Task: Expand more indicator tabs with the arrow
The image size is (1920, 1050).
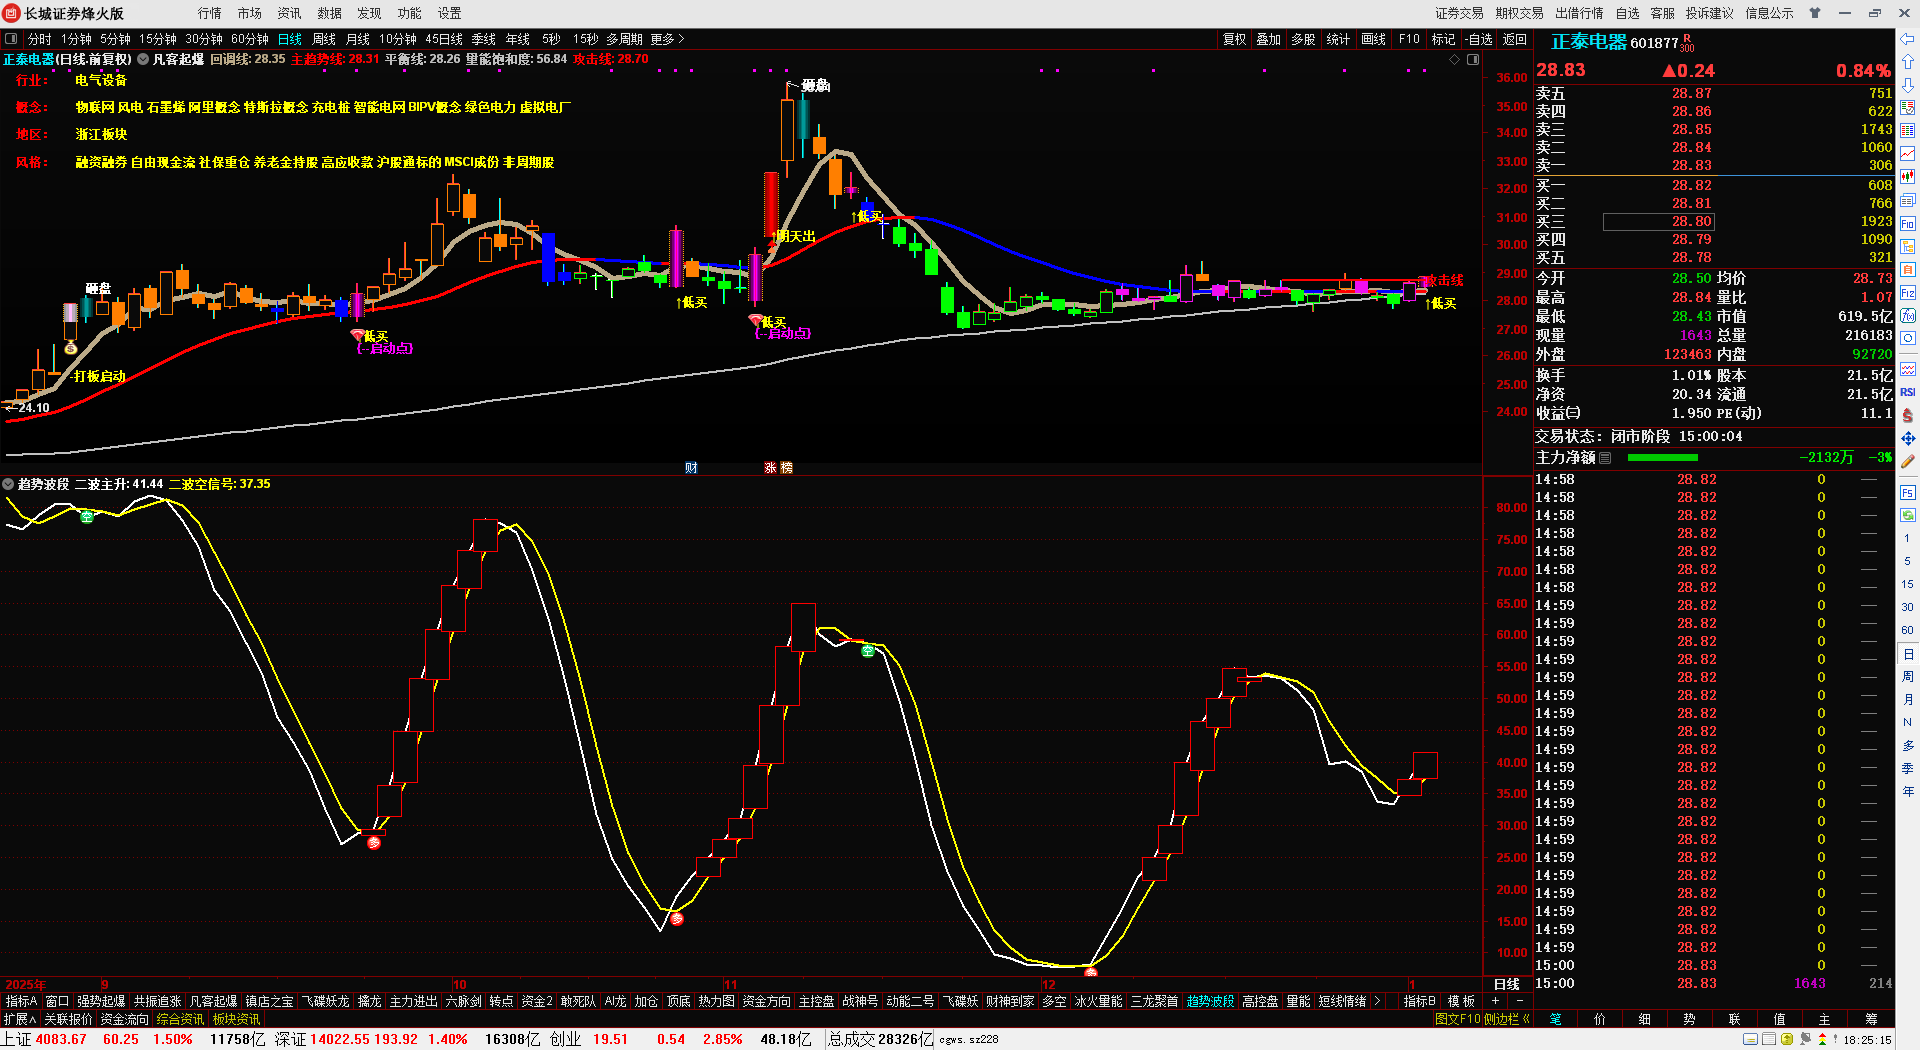Action: click(x=1377, y=1001)
